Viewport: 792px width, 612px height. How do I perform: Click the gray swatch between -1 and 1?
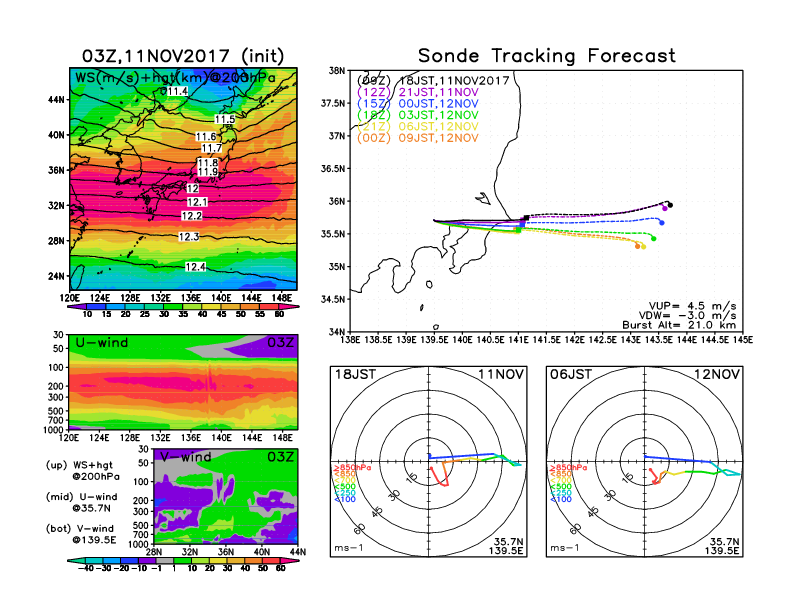[x=165, y=560]
